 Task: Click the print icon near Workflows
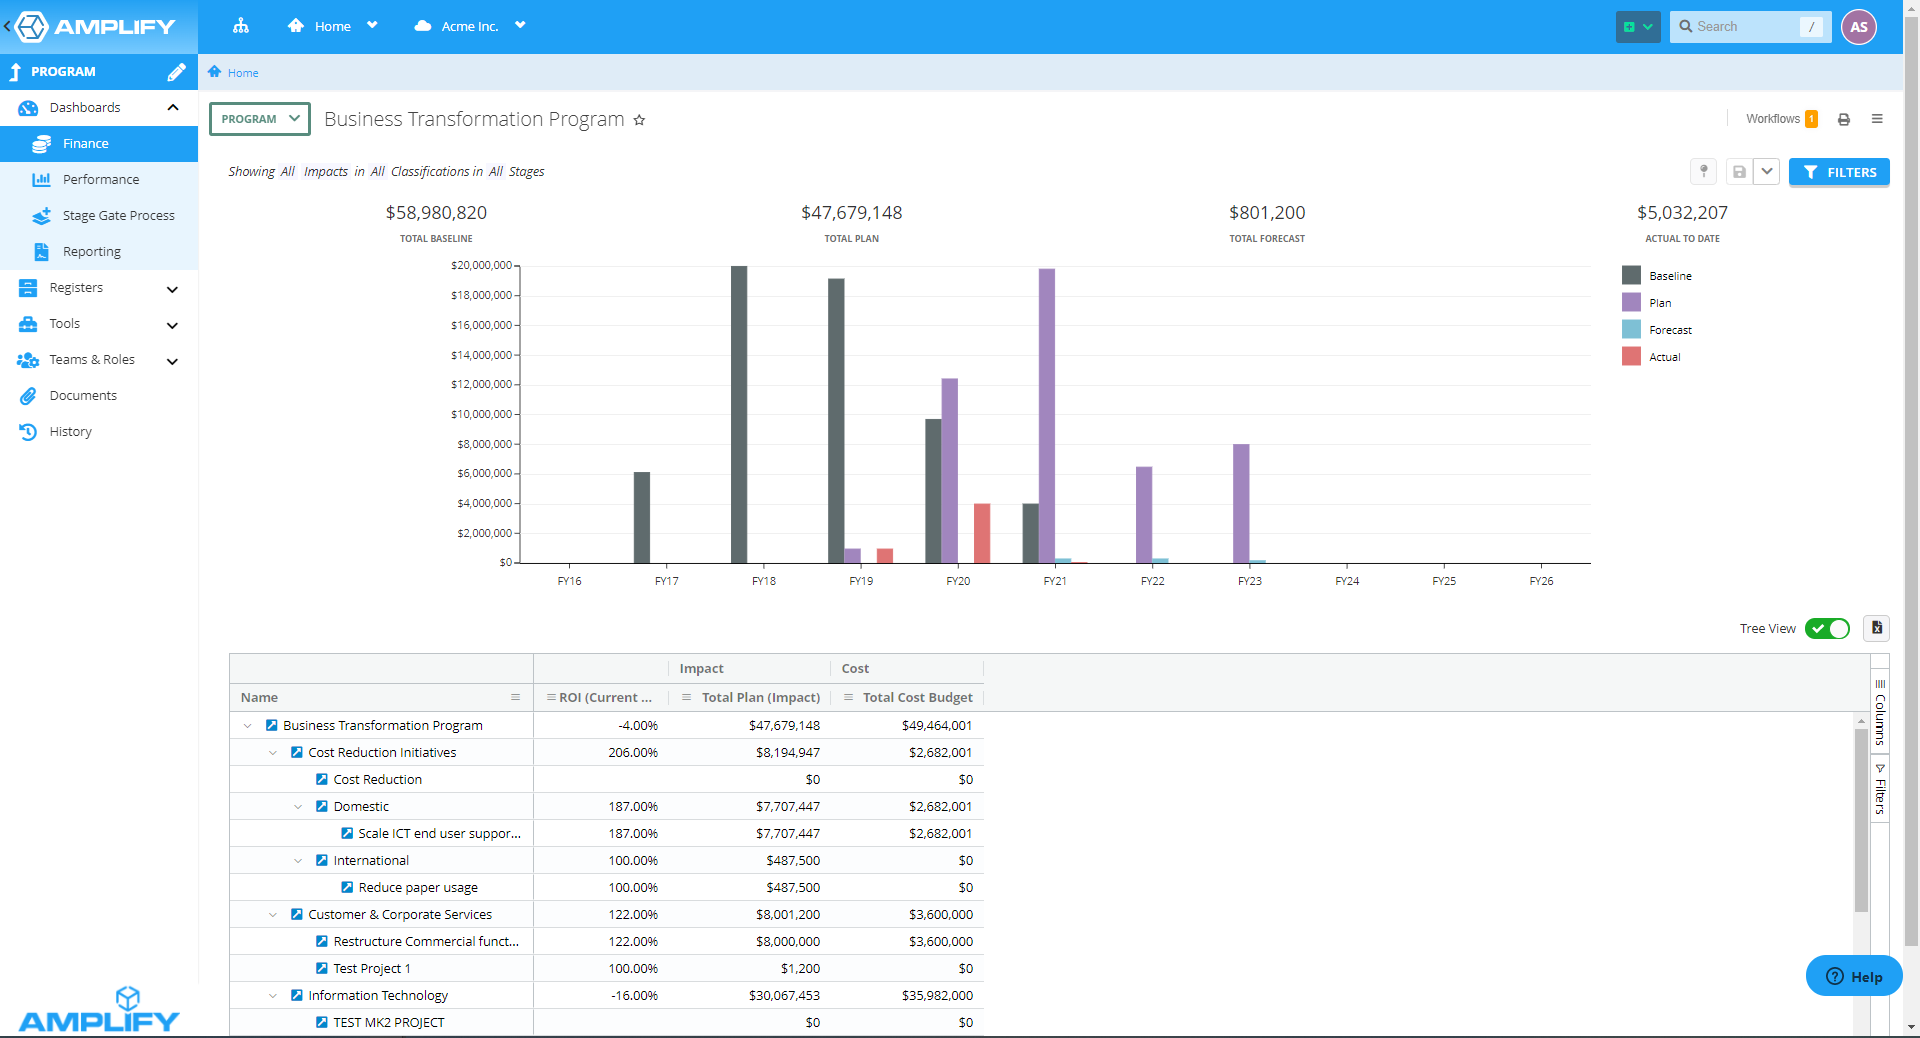(x=1843, y=120)
